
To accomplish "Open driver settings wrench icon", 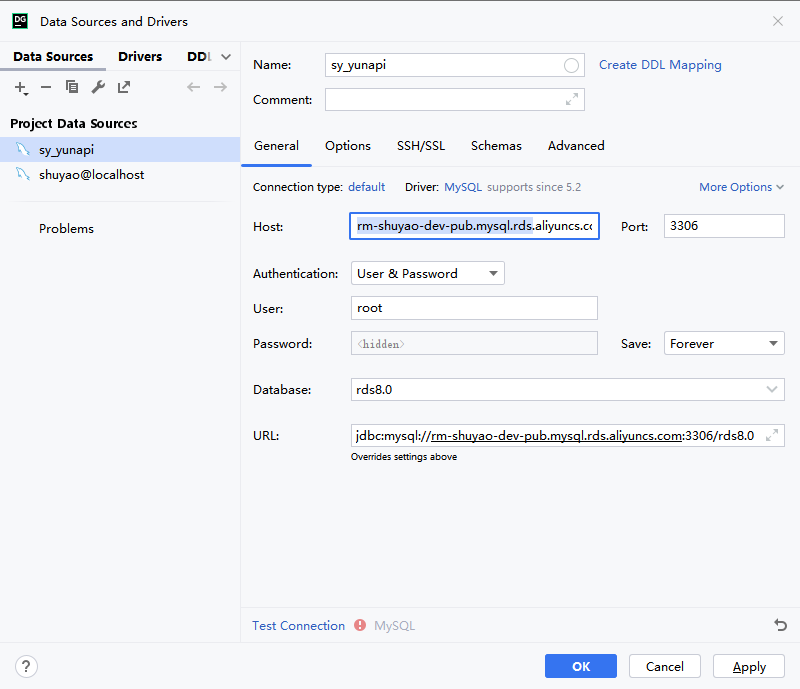I will click(x=98, y=87).
